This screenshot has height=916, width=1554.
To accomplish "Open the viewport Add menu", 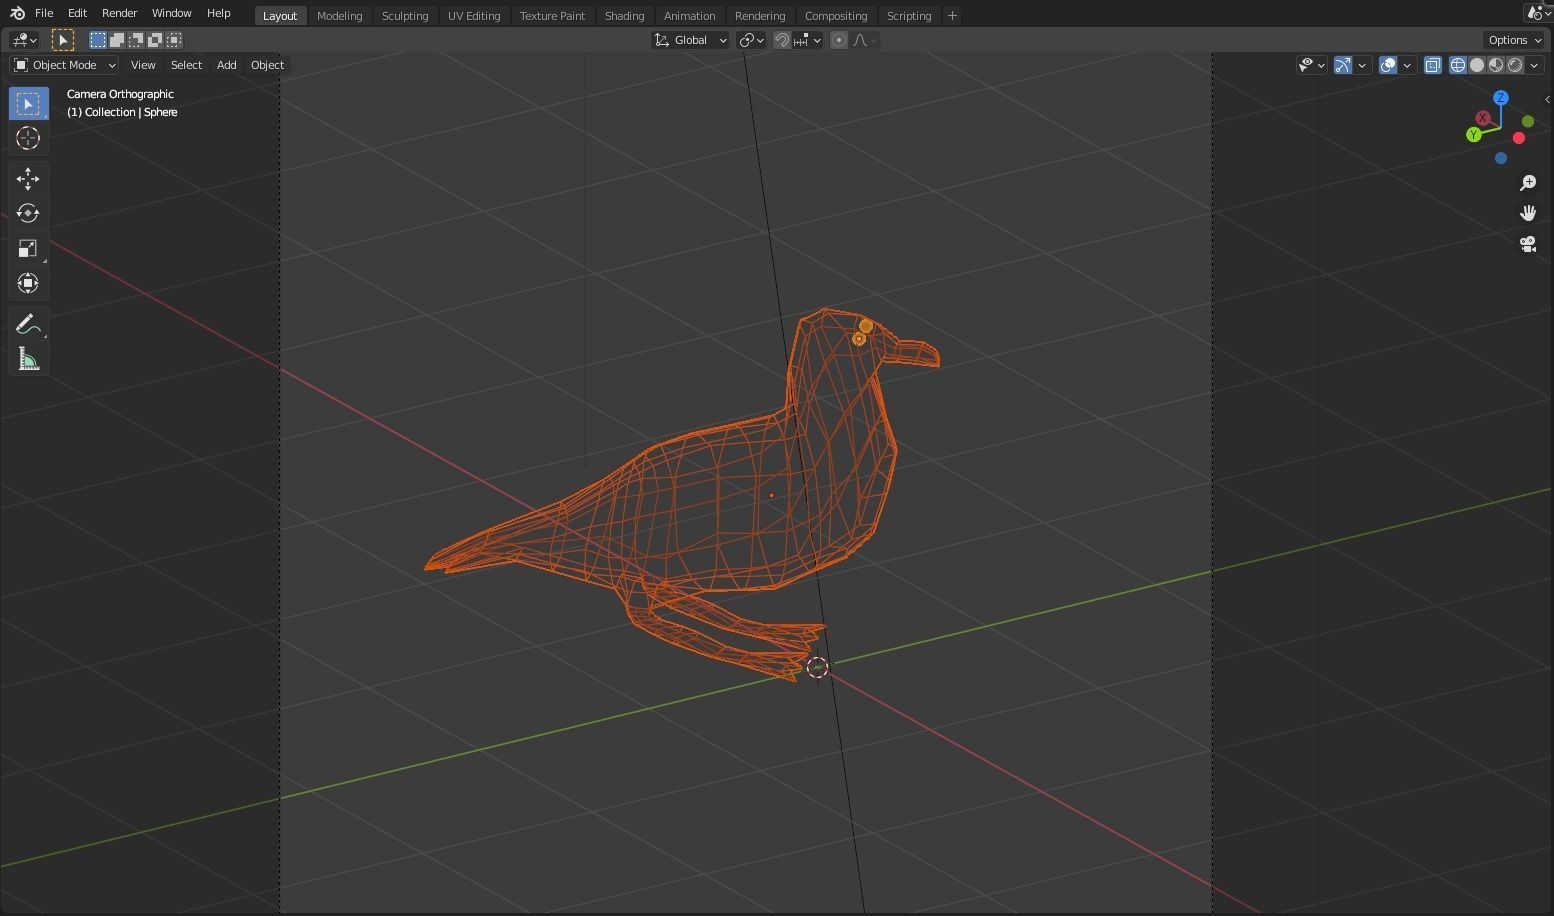I will tap(226, 65).
